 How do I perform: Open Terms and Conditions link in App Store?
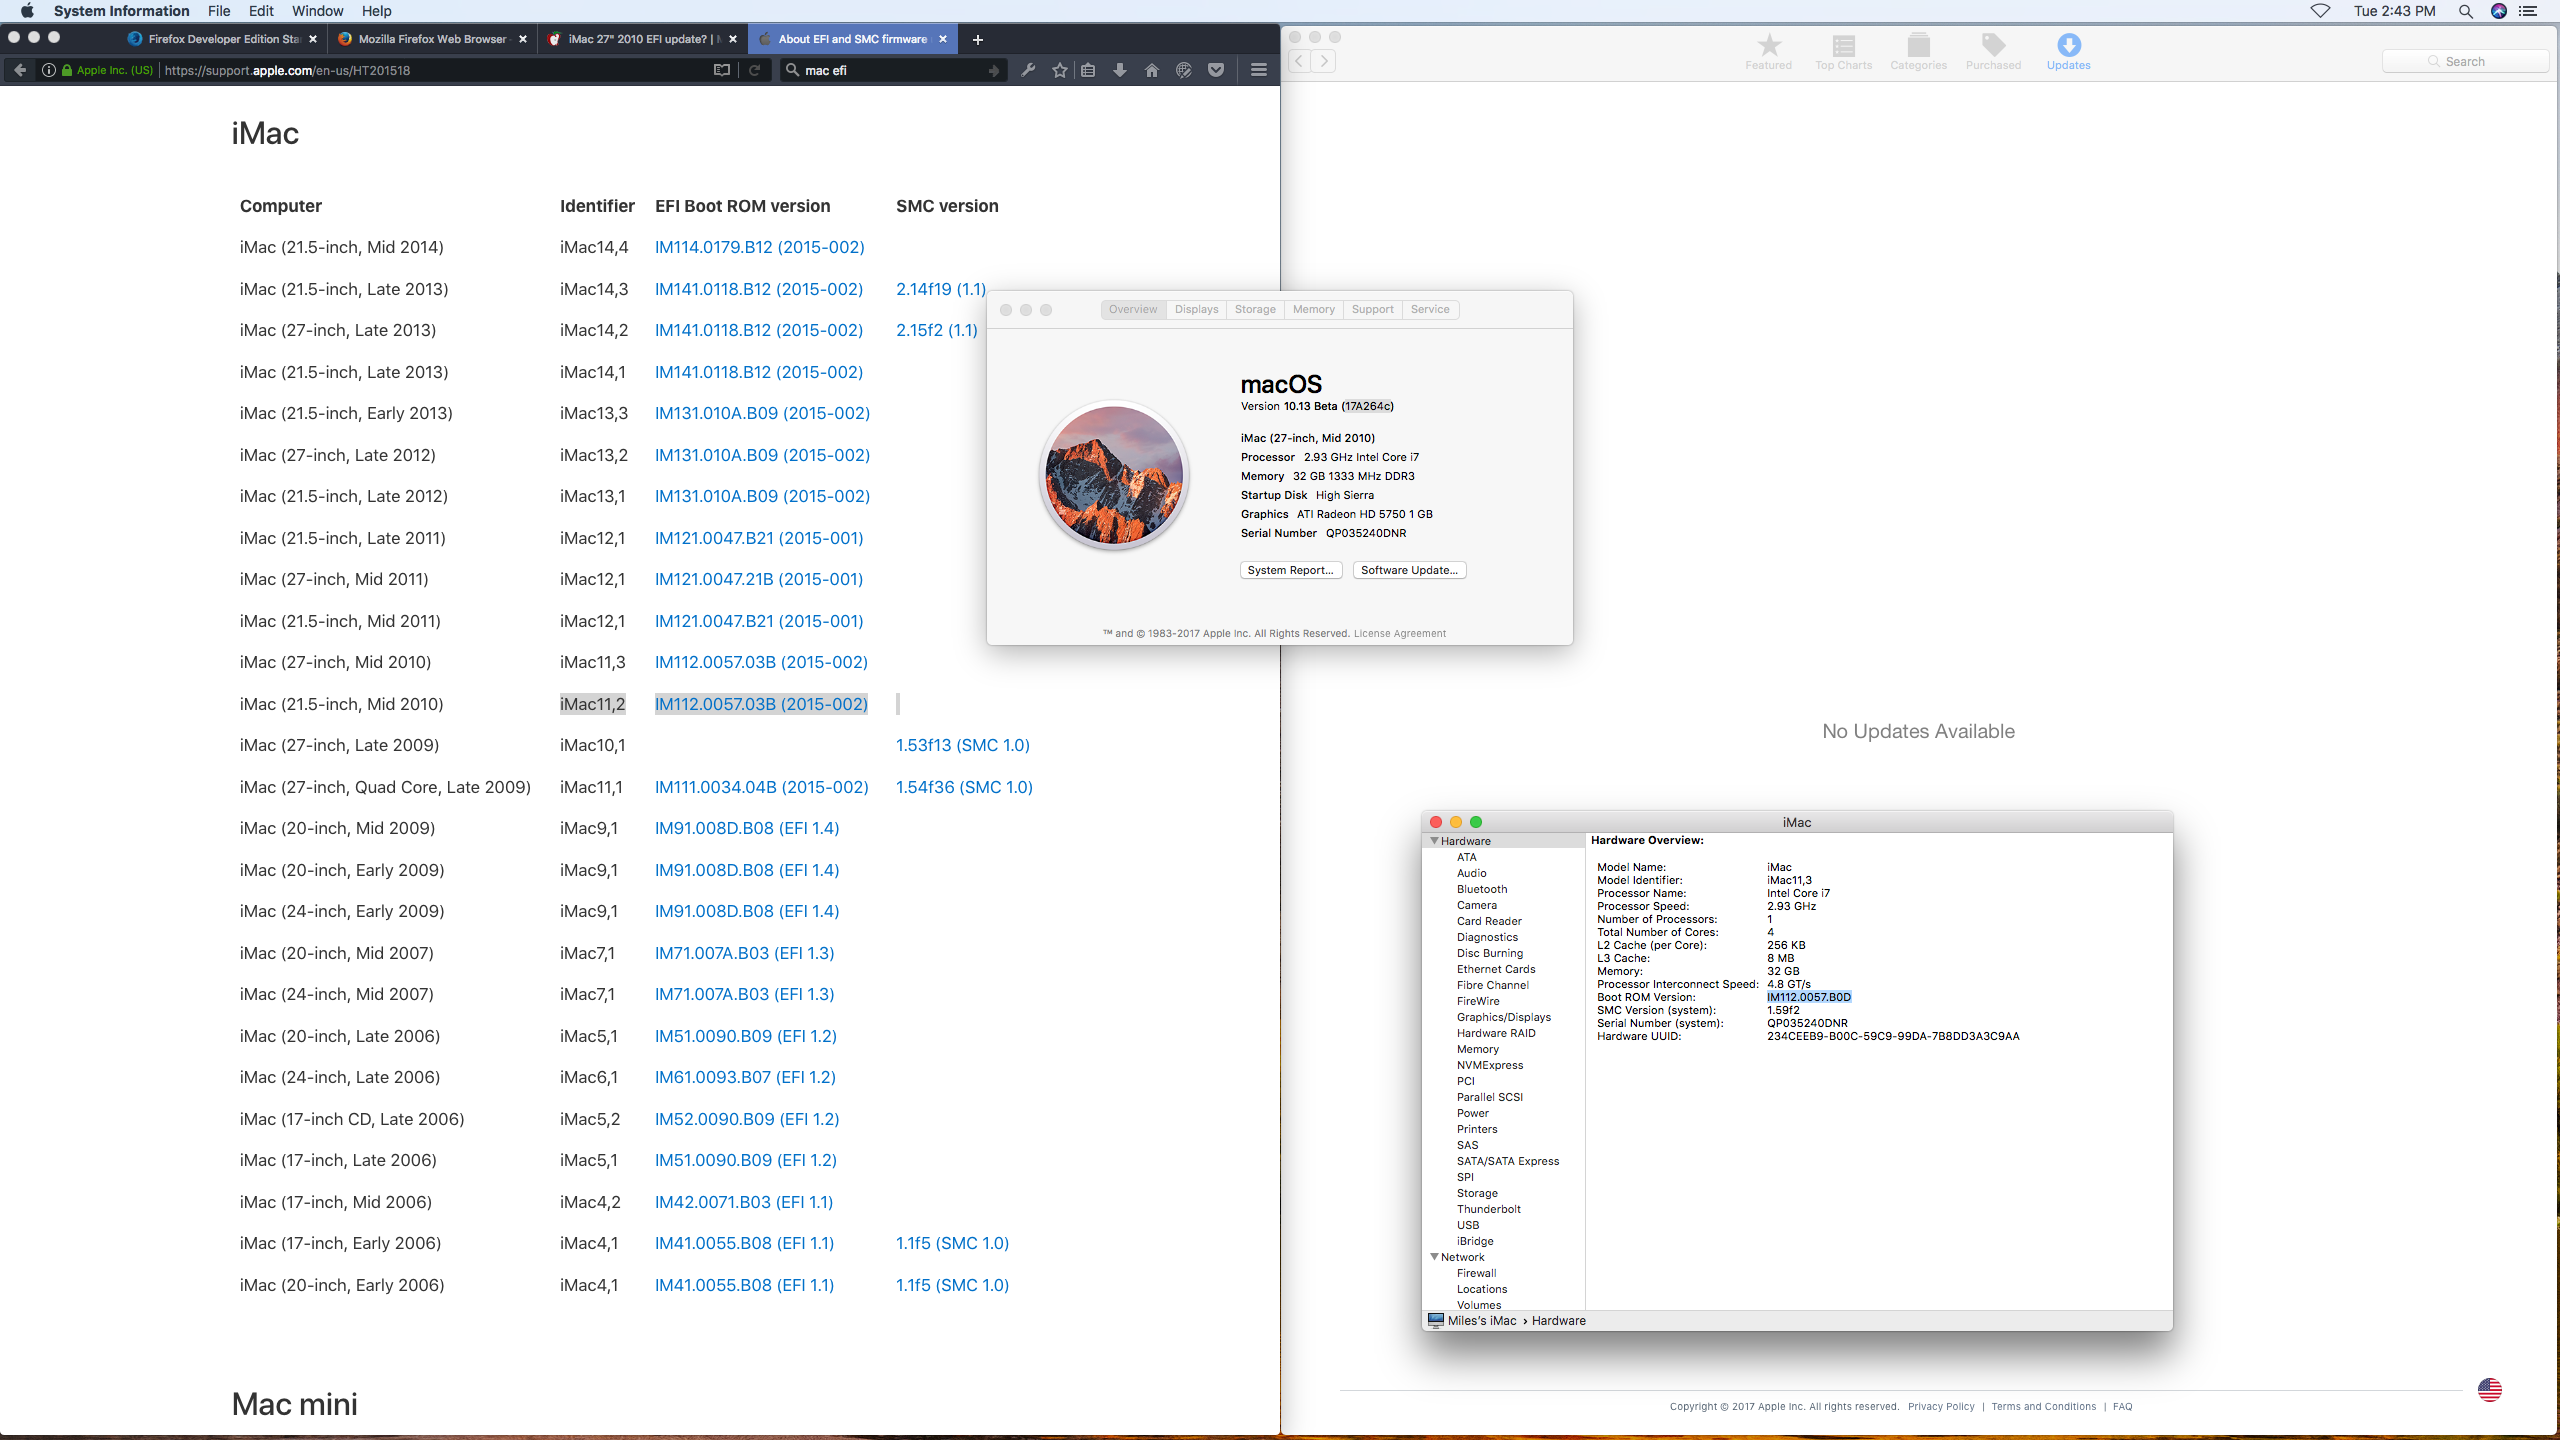2043,1406
